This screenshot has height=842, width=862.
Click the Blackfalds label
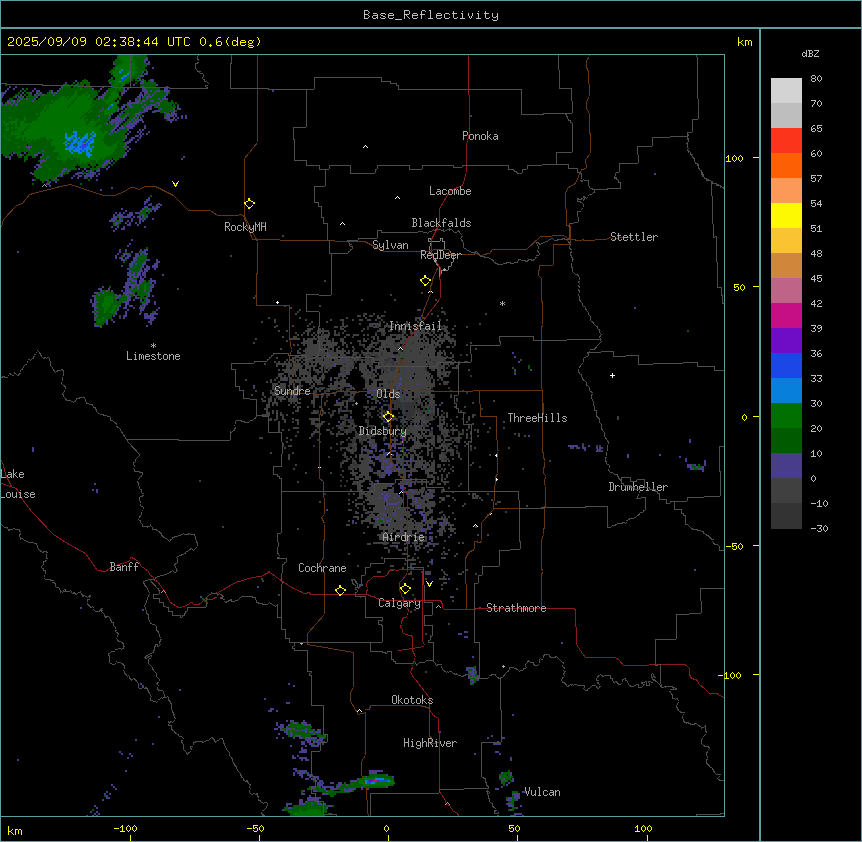pos(441,223)
